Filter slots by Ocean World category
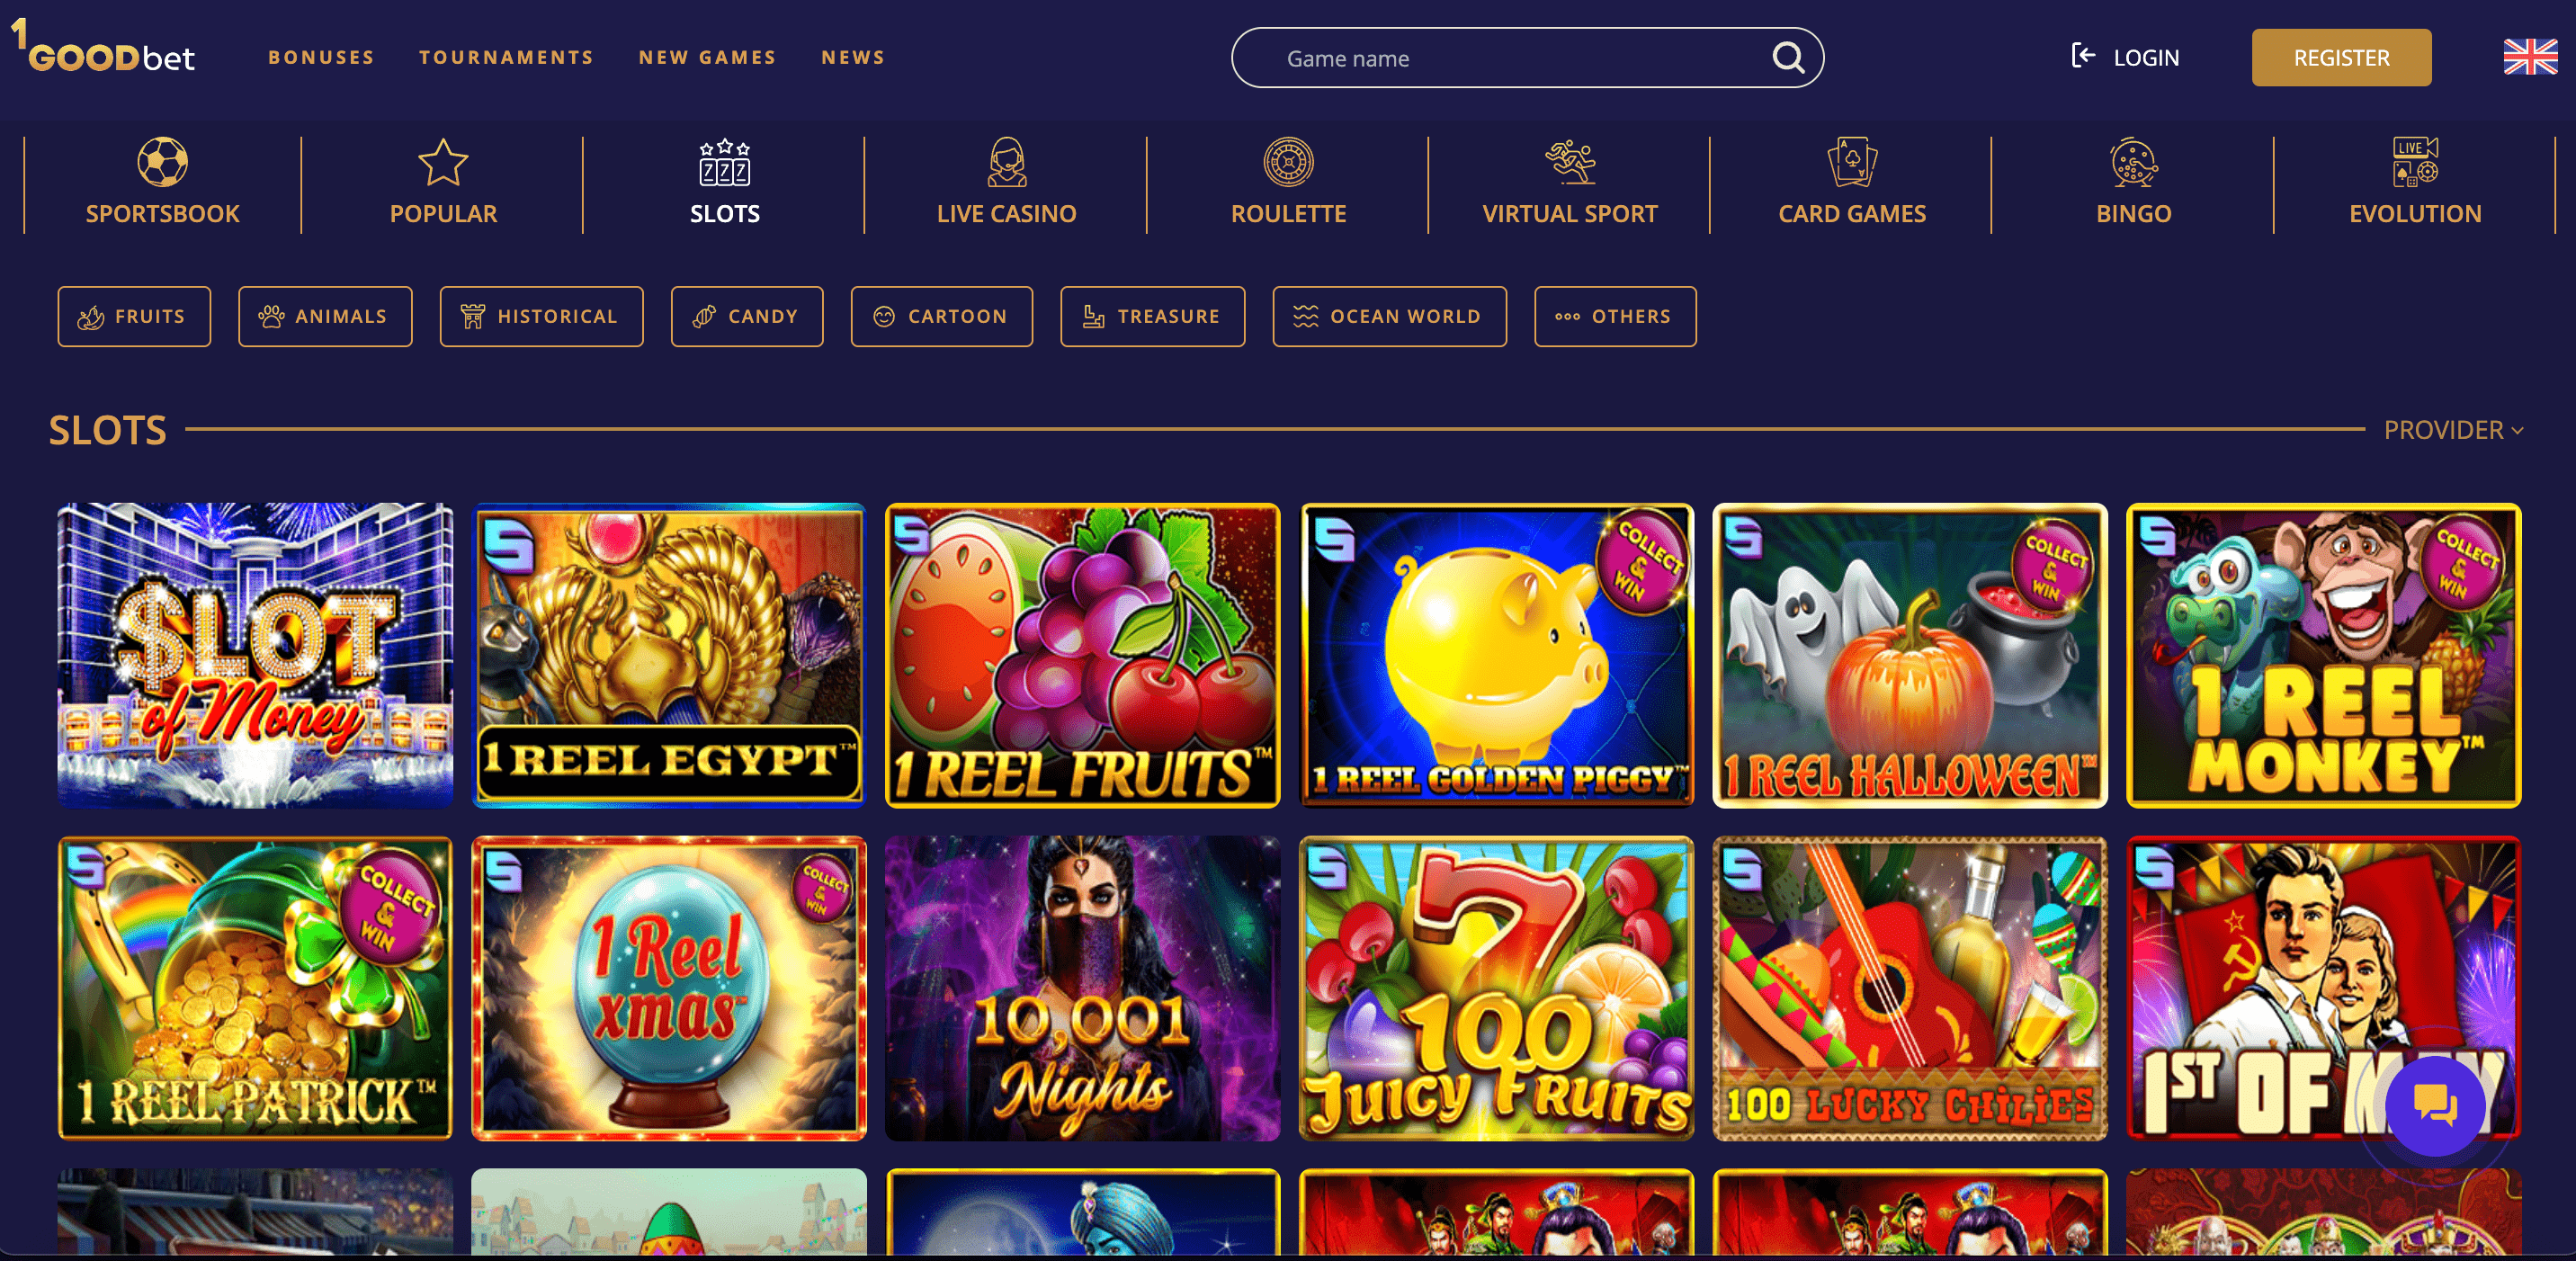The image size is (2576, 1261). click(x=1389, y=316)
